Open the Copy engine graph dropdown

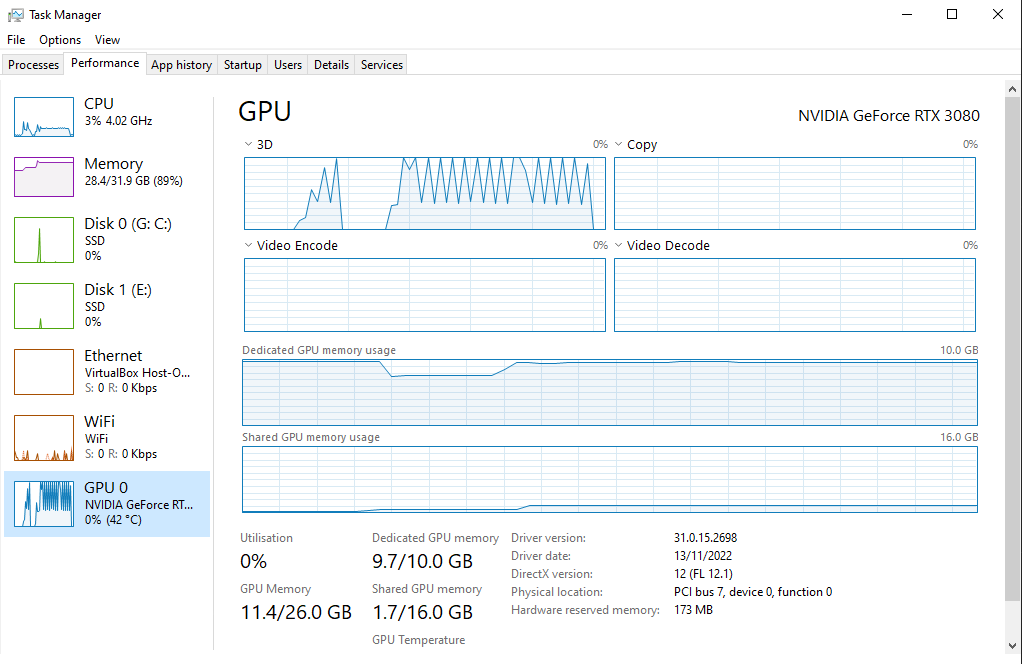tap(618, 144)
